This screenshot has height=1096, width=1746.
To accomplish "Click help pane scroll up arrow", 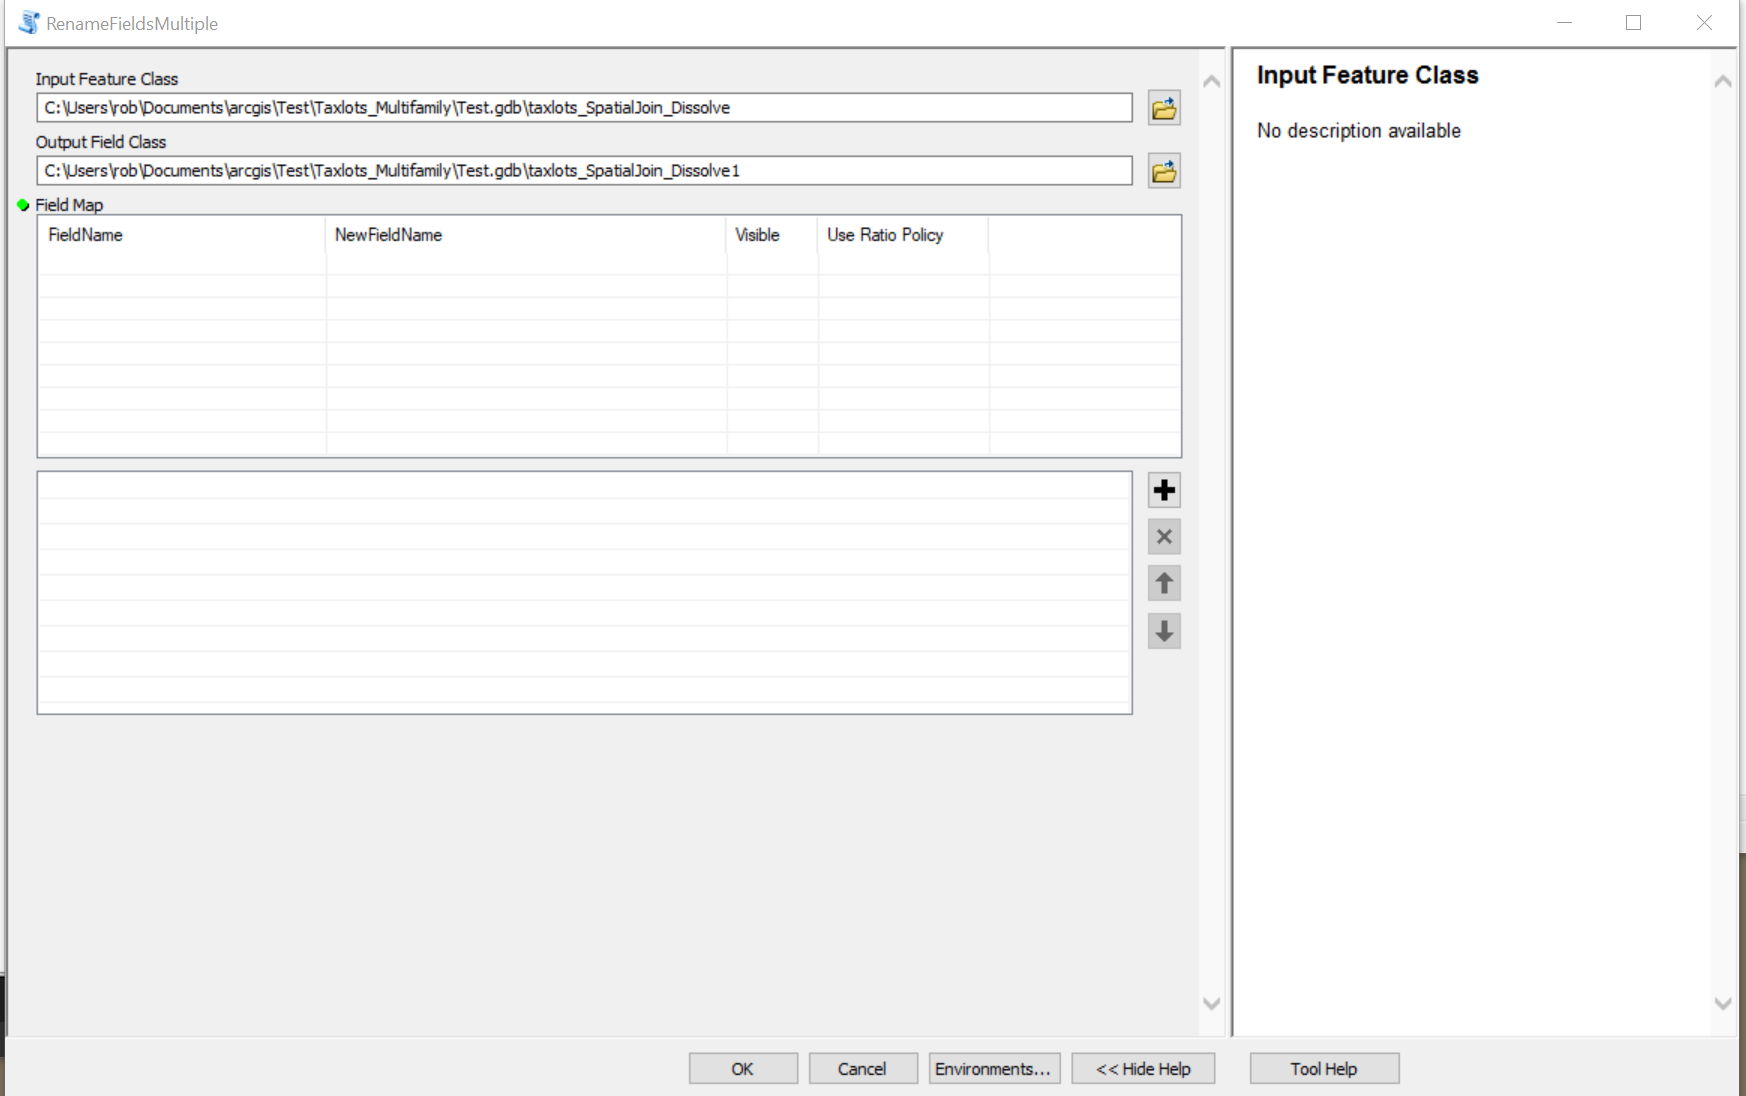I will click(x=1723, y=81).
